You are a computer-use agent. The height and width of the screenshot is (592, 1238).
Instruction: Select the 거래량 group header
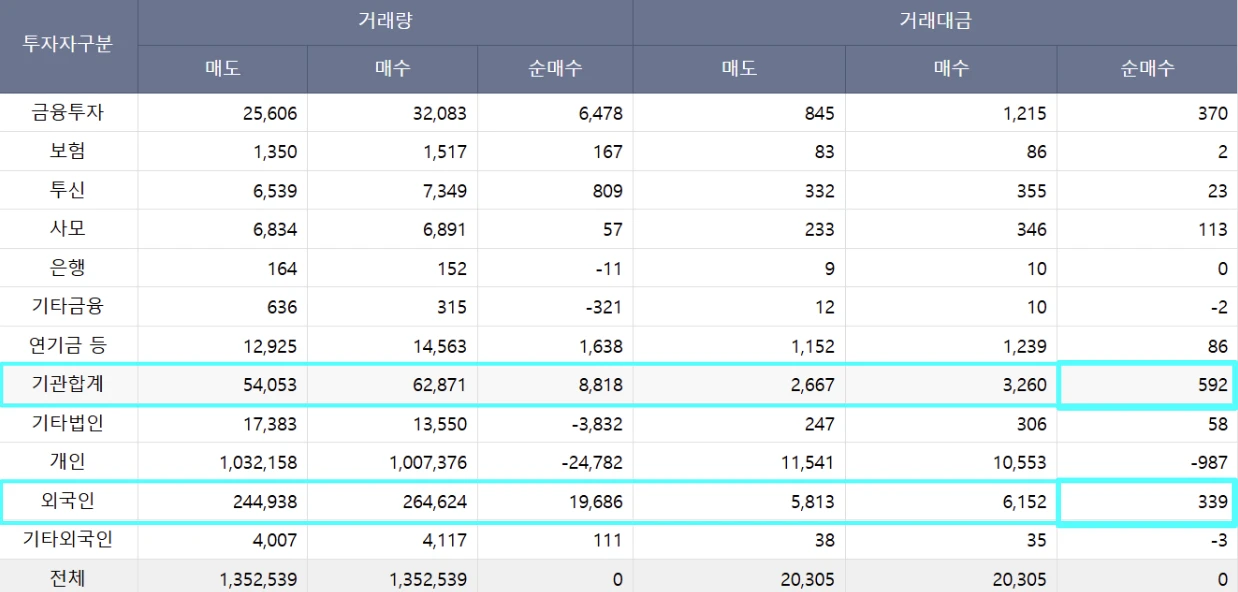(385, 22)
